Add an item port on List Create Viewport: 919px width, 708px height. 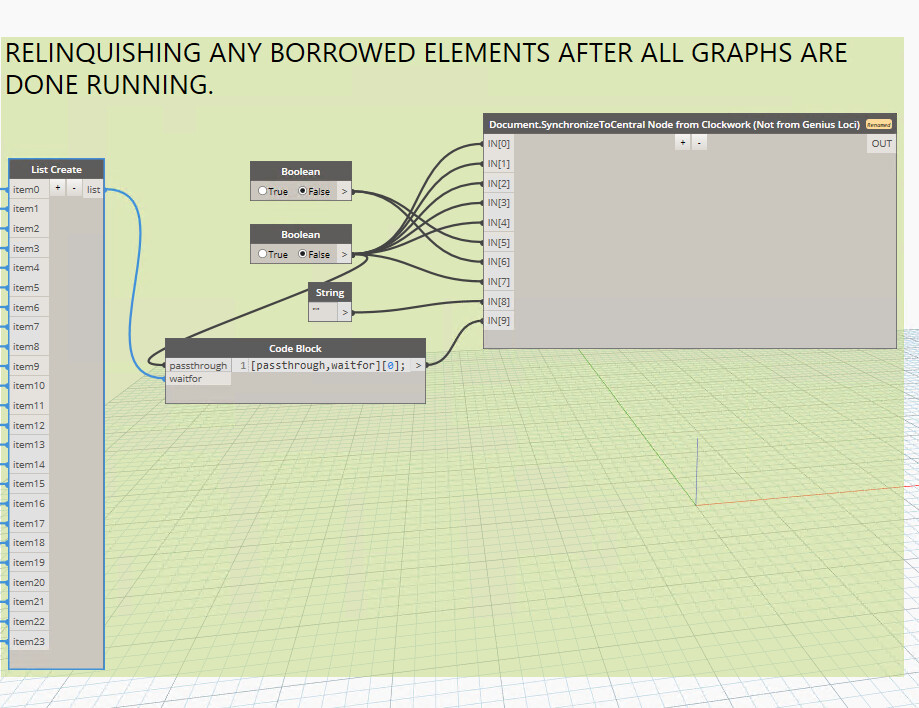point(57,188)
